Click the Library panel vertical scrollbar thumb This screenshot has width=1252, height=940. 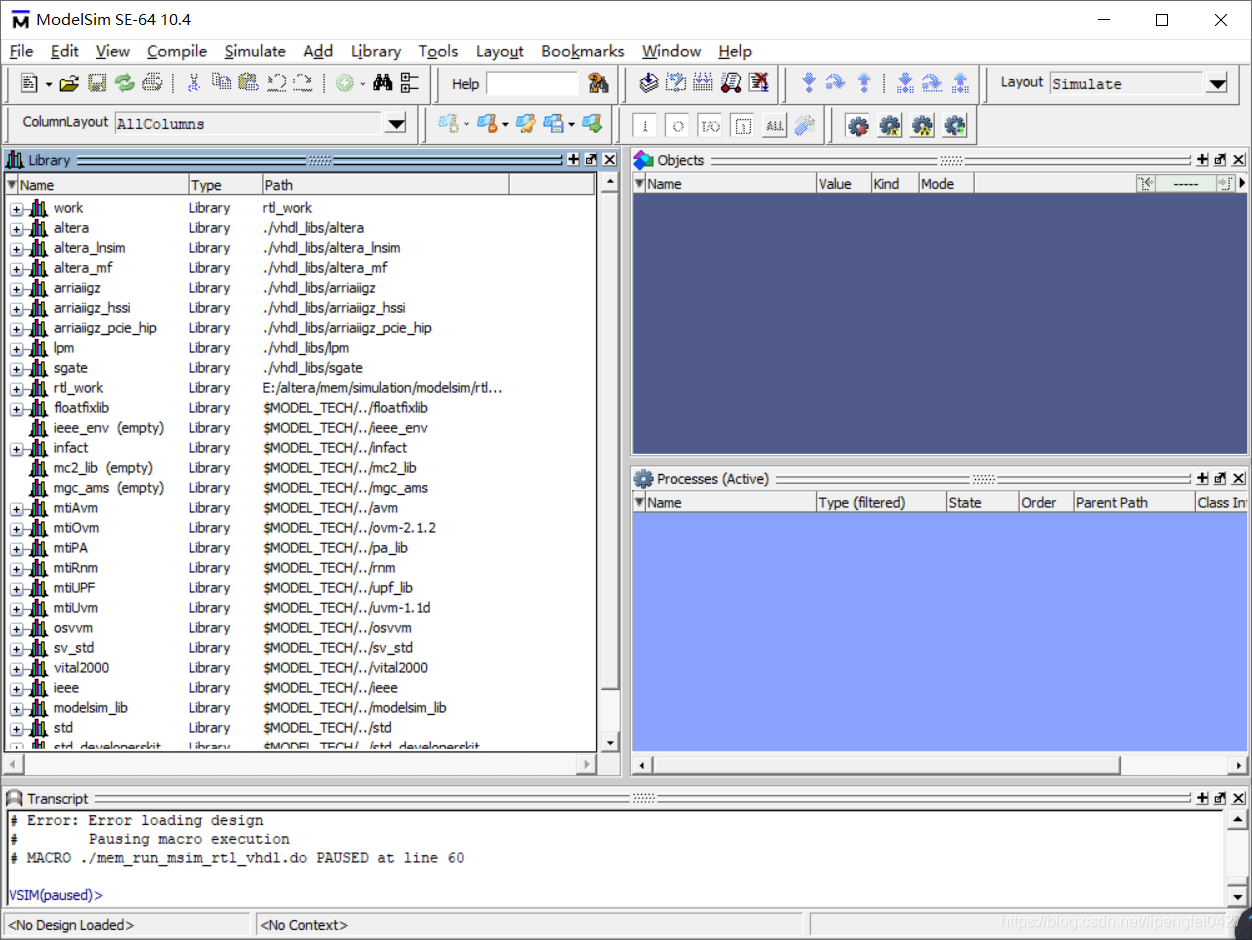[x=610, y=441]
